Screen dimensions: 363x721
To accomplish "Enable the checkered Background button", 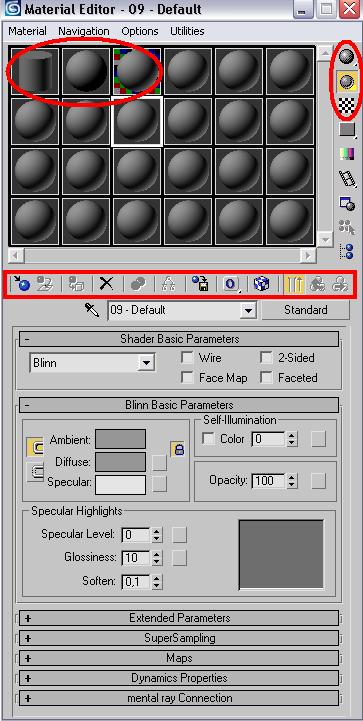I will tap(347, 105).
